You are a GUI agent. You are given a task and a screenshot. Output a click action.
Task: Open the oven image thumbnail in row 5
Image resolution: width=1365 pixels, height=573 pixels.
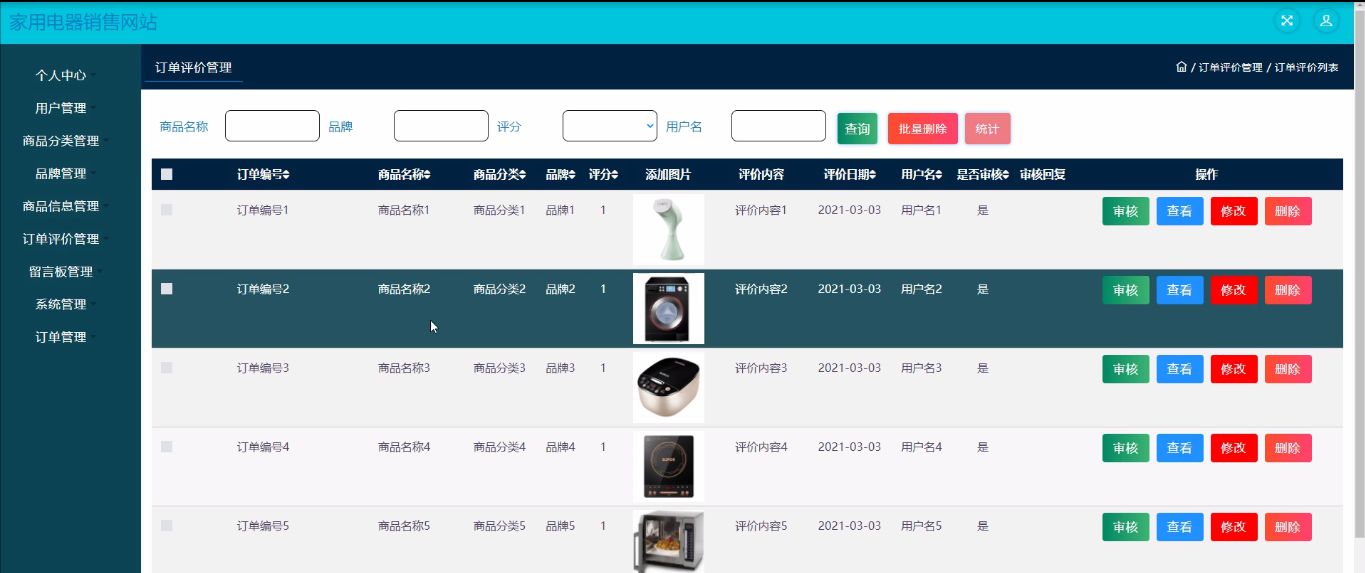[x=668, y=541]
